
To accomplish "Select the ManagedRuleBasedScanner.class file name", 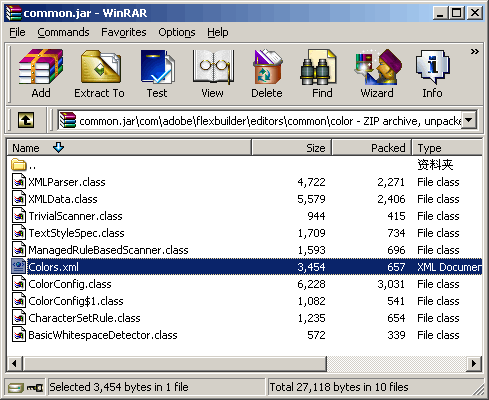I will point(108,250).
